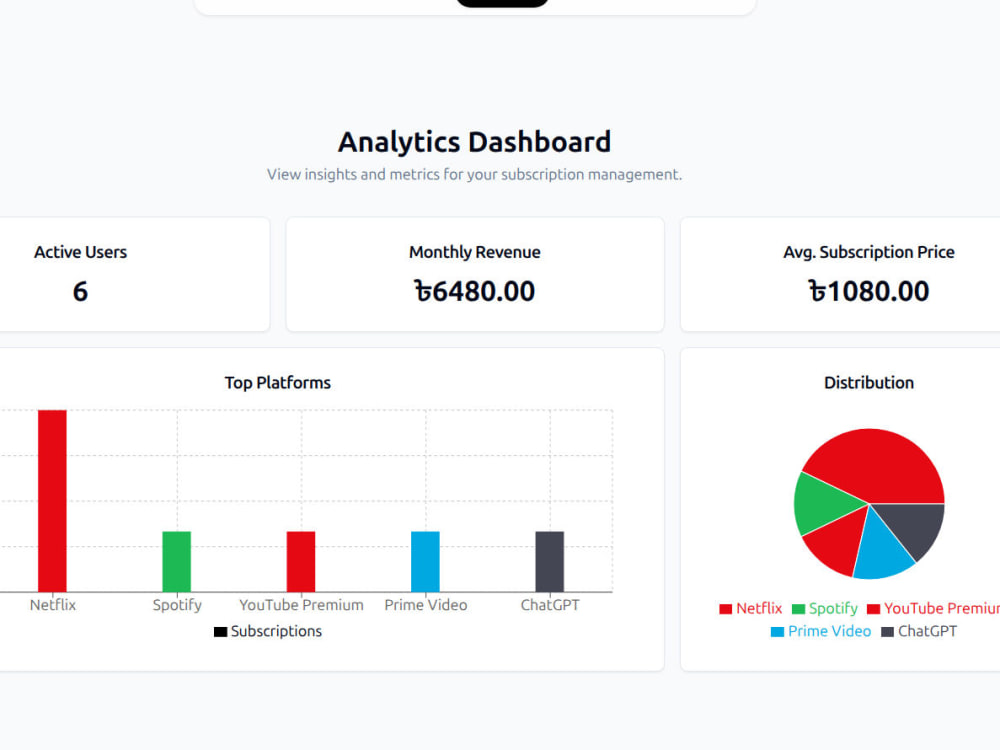Click the dark gray ChatGPT bar
The height and width of the screenshot is (750, 1000).
[x=550, y=562]
